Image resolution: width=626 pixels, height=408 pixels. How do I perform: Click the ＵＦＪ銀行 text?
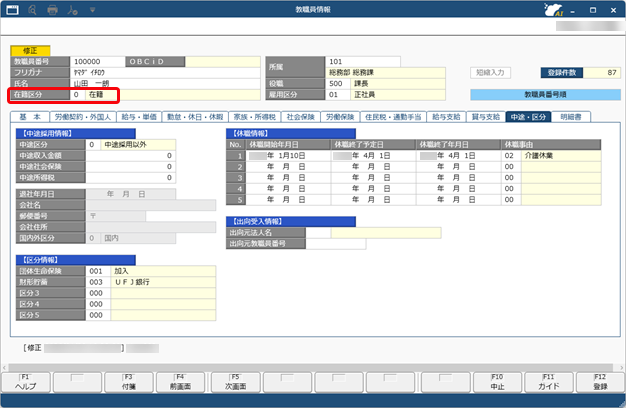pos(132,282)
